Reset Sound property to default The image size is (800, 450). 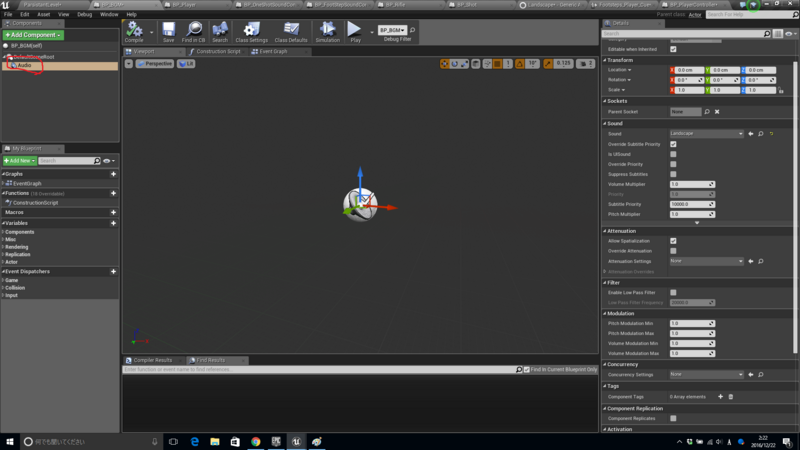[771, 134]
